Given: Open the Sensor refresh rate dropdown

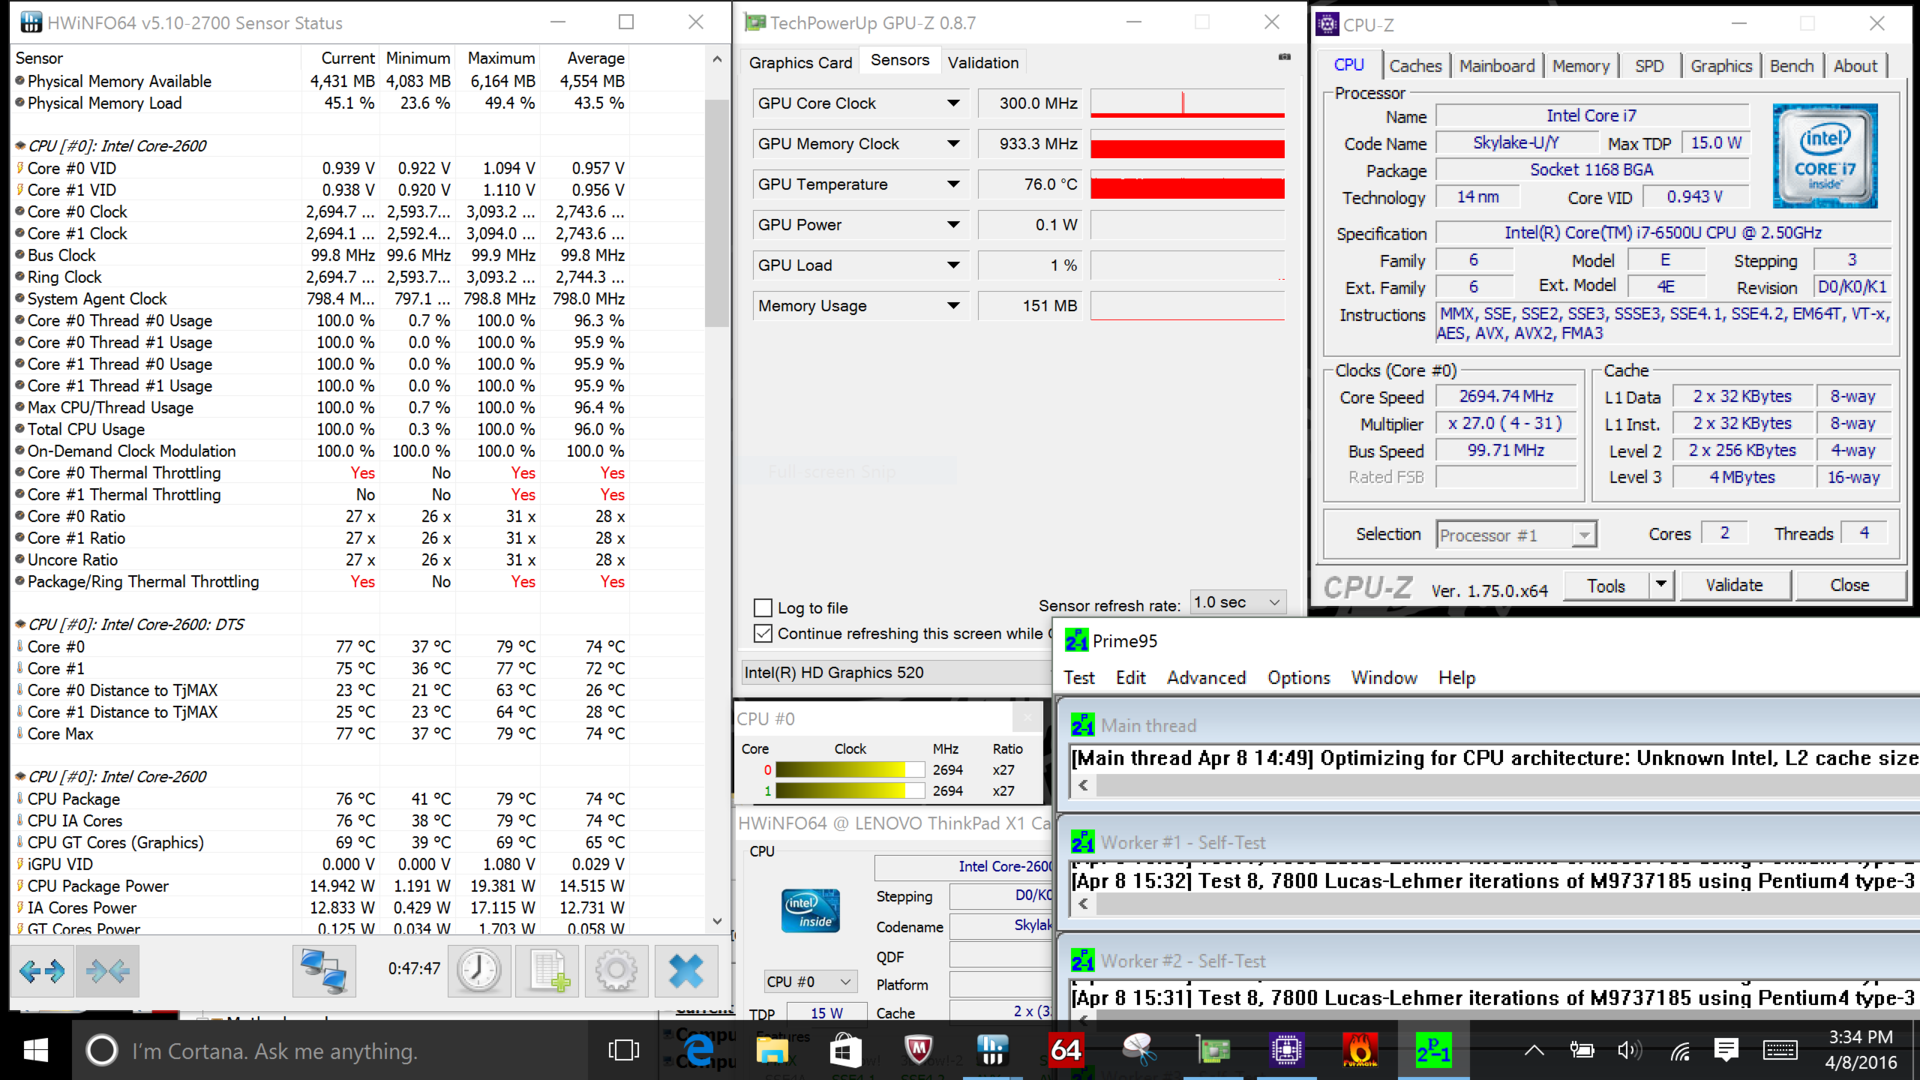Looking at the screenshot, I should pyautogui.click(x=1237, y=602).
